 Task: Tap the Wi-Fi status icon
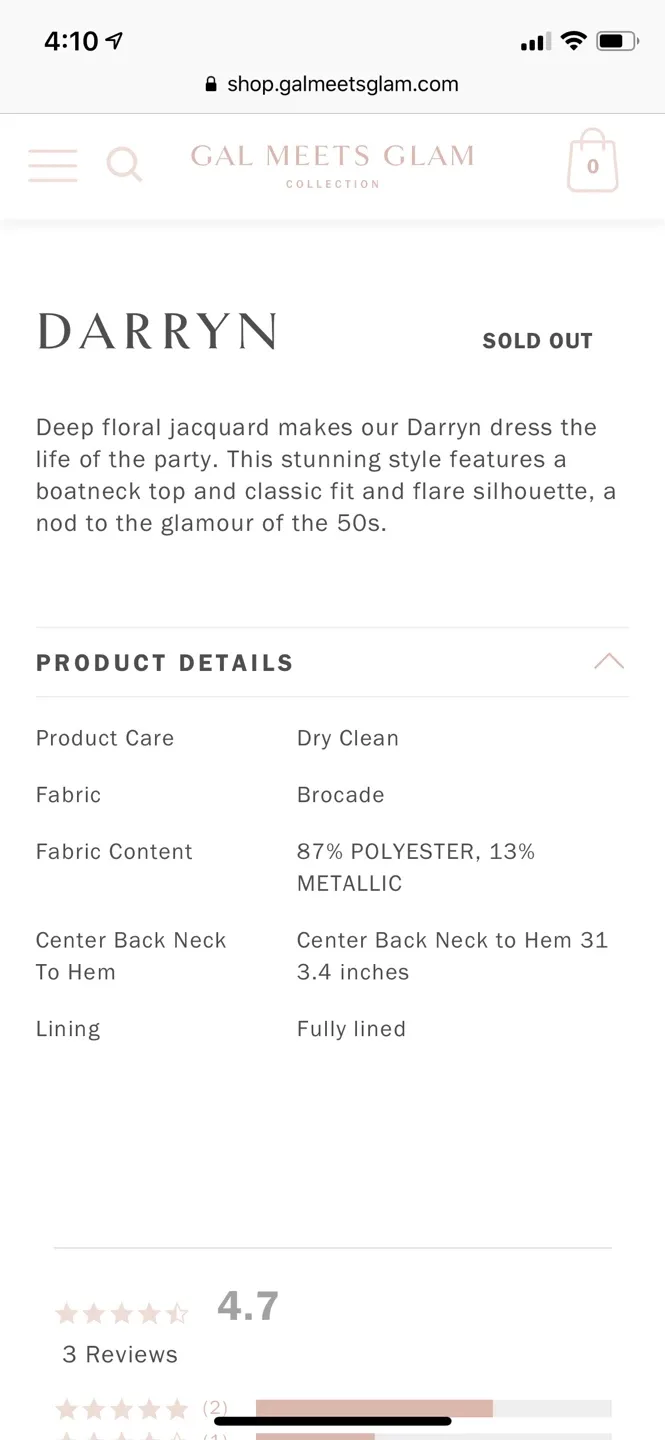572,41
